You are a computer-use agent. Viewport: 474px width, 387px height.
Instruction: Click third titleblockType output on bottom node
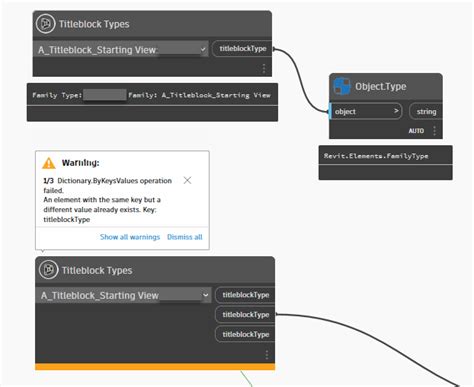click(x=246, y=334)
